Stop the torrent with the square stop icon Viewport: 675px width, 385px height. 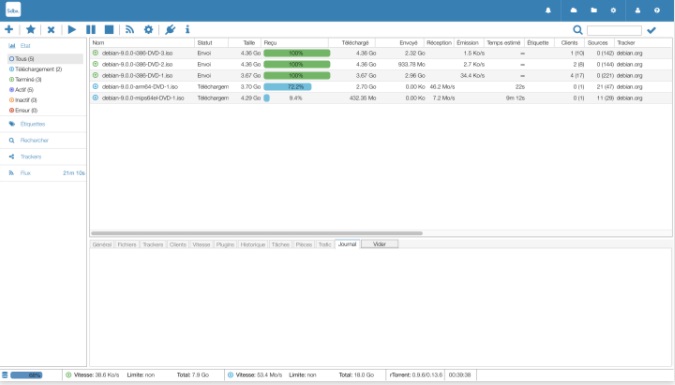[109, 29]
